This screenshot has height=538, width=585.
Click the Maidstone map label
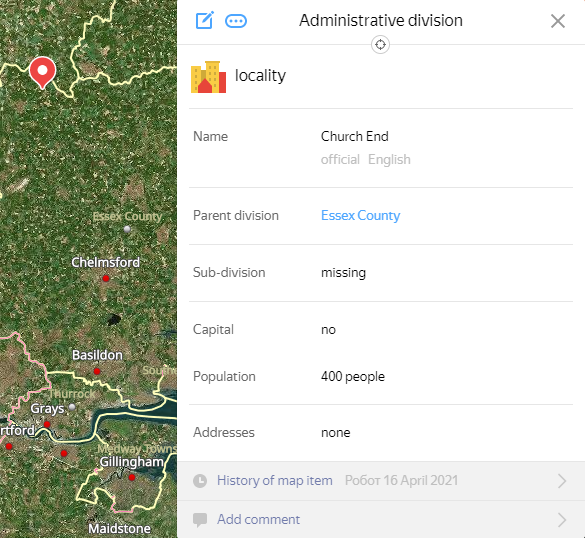tap(119, 529)
